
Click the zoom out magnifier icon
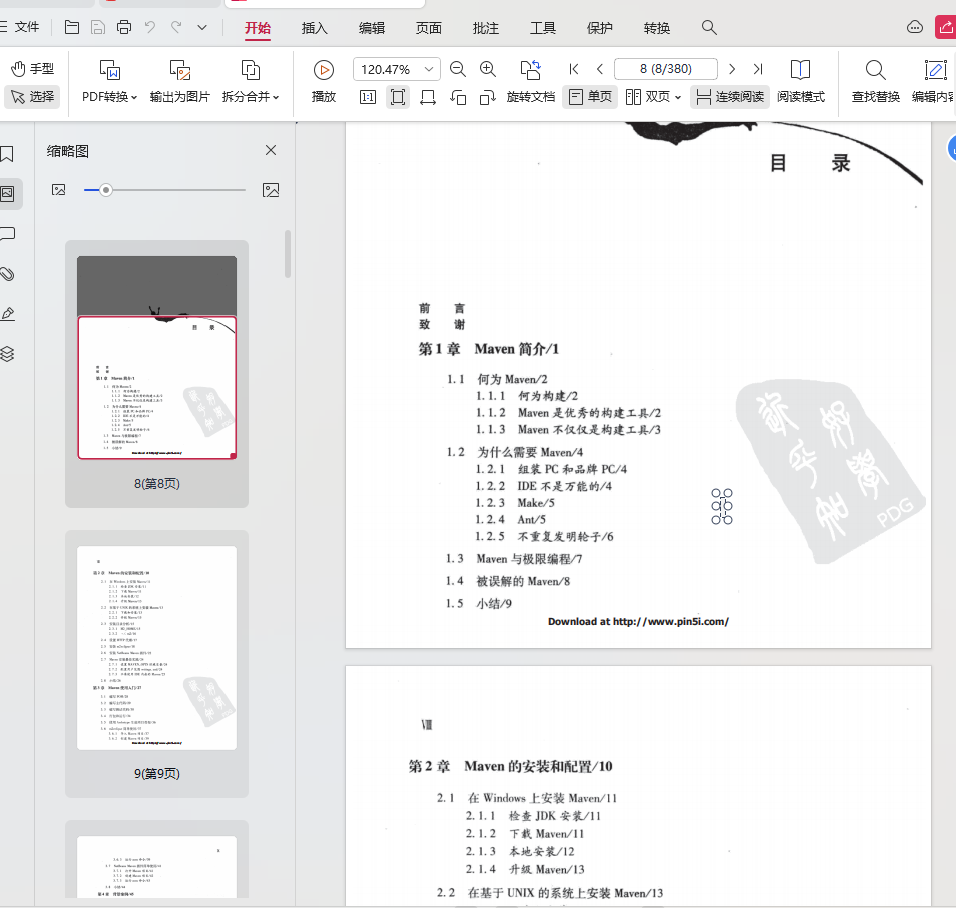click(458, 69)
